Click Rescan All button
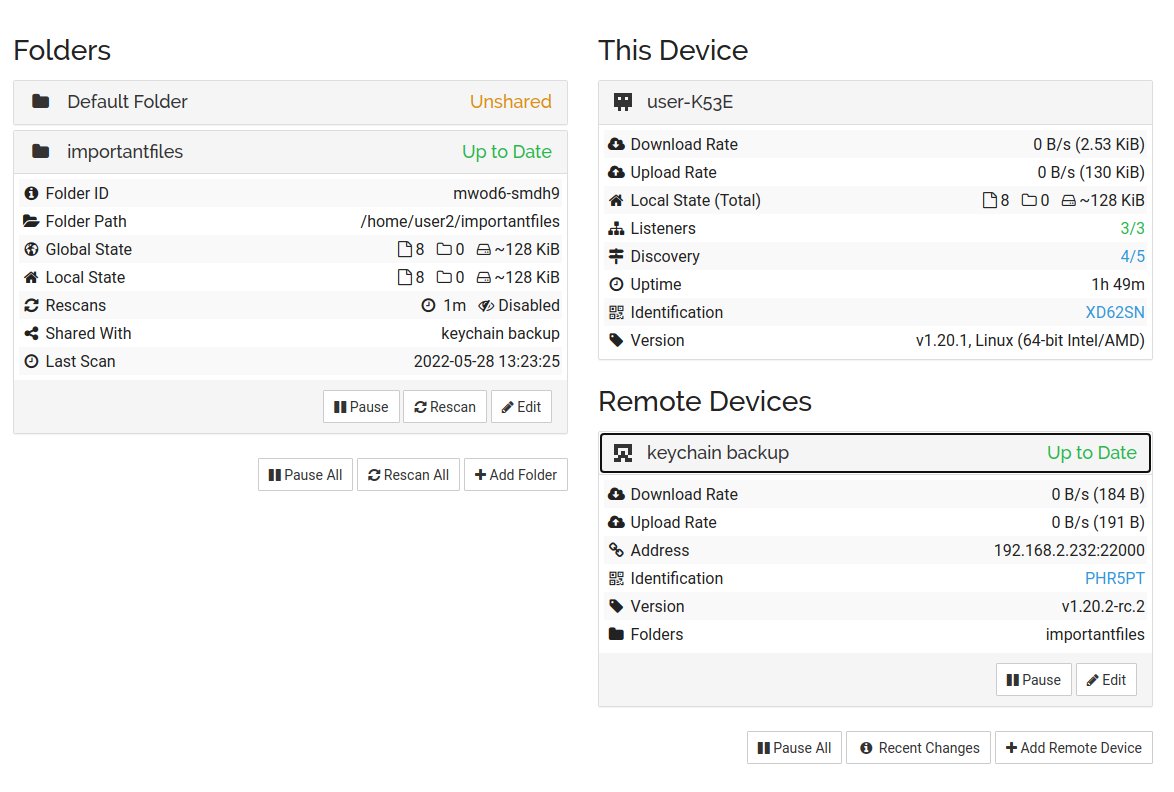The width and height of the screenshot is (1174, 792). (408, 475)
